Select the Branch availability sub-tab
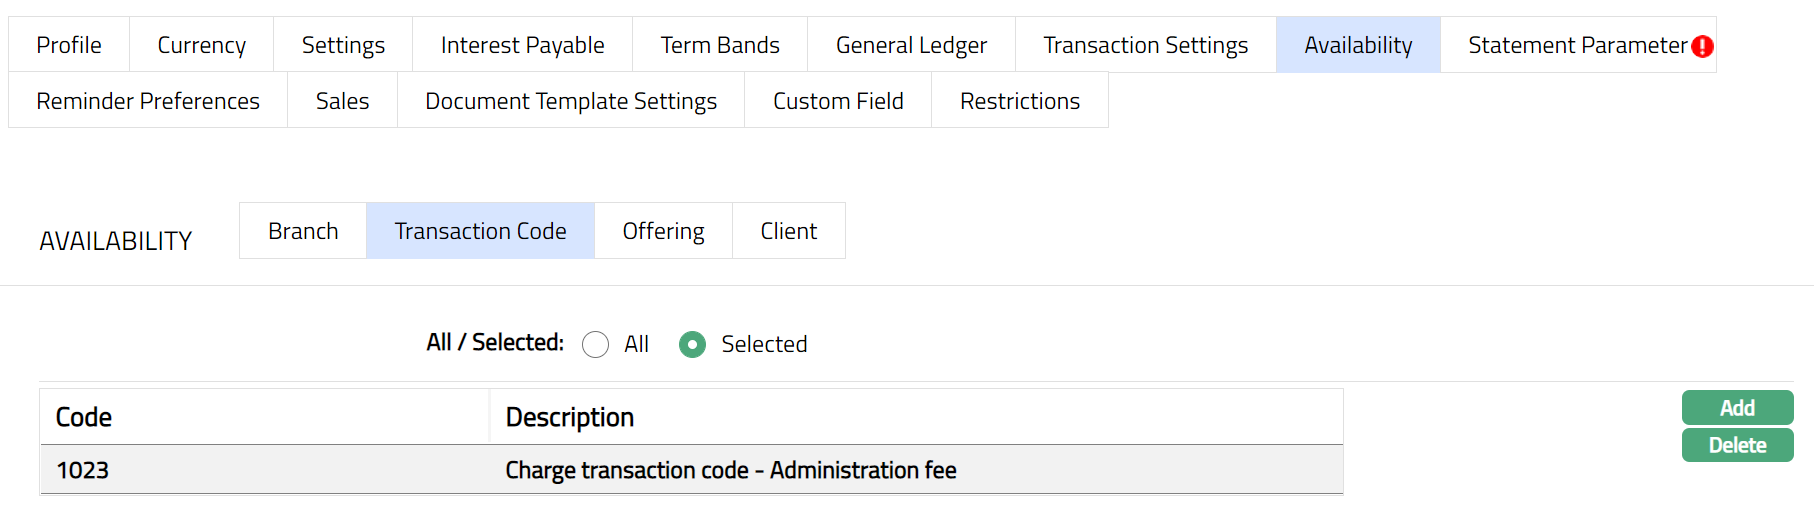This screenshot has height=507, width=1814. click(x=303, y=231)
